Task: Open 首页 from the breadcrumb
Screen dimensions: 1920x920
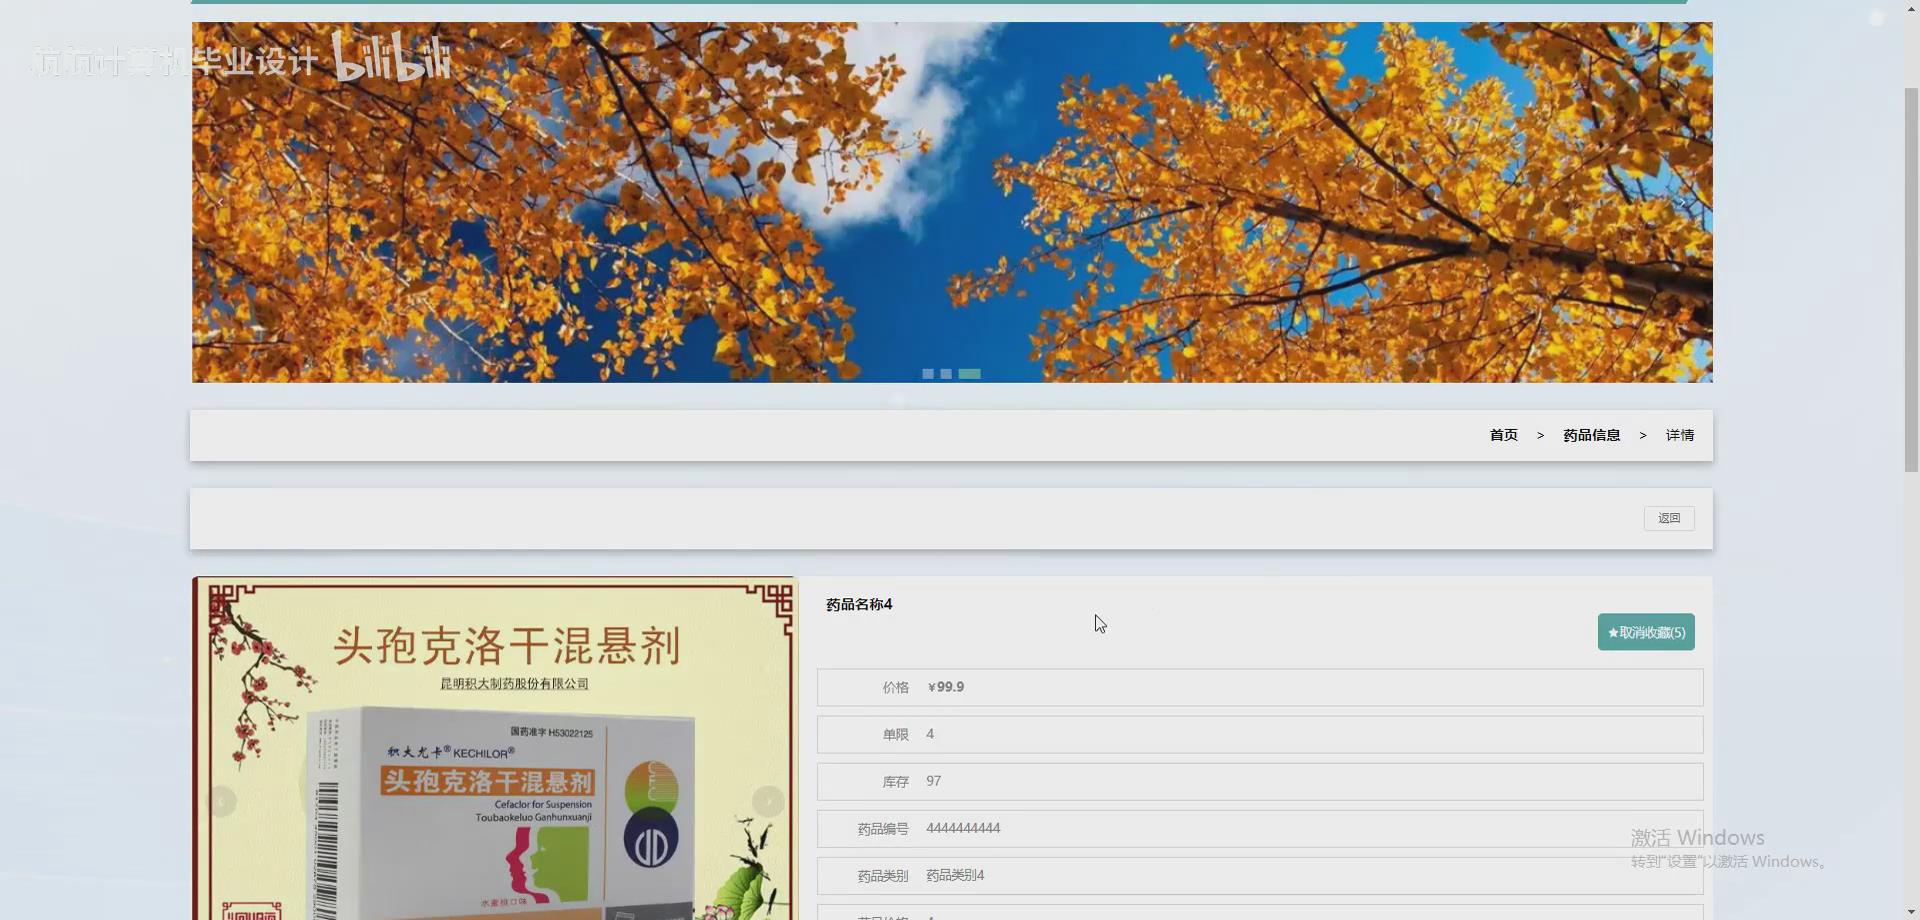Action: 1502,435
